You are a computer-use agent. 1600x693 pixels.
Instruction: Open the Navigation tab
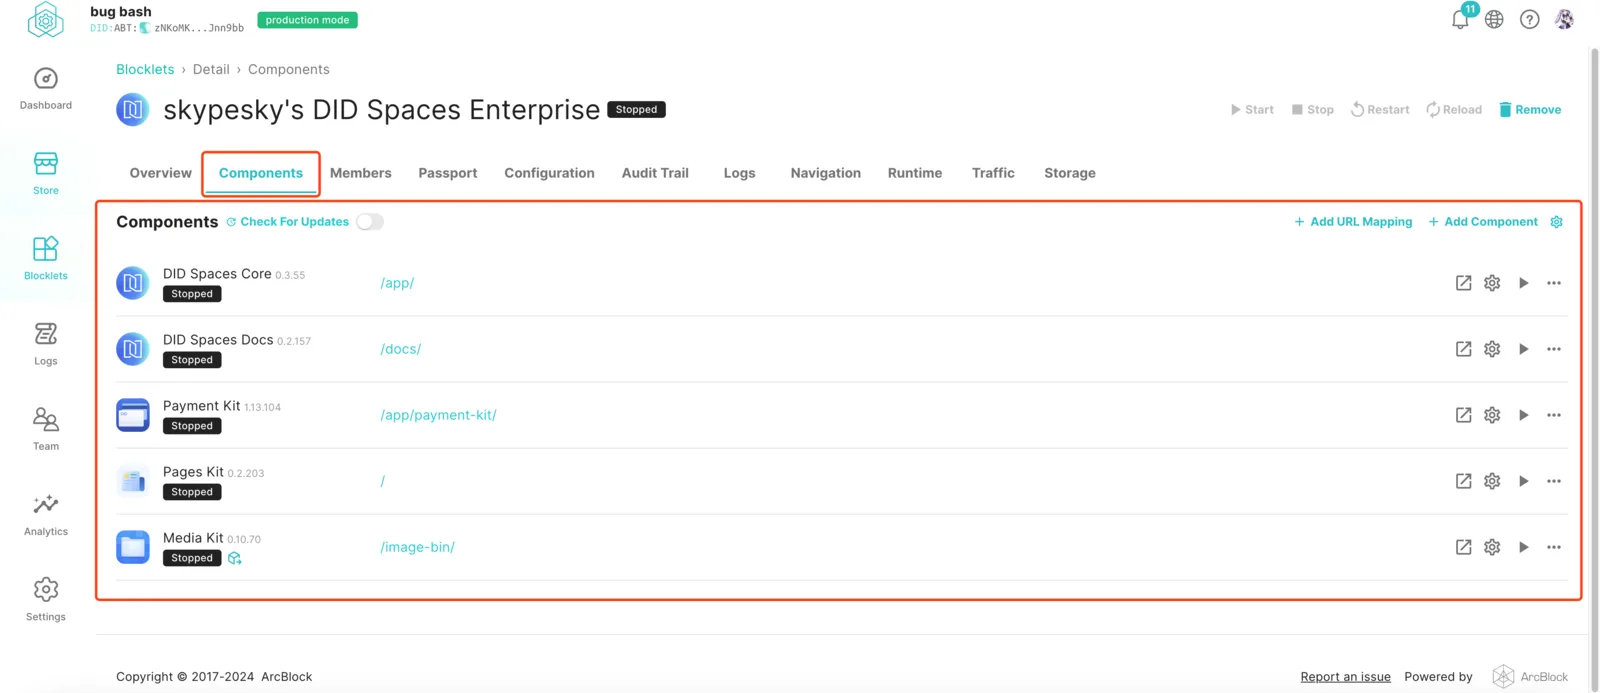[x=825, y=173]
